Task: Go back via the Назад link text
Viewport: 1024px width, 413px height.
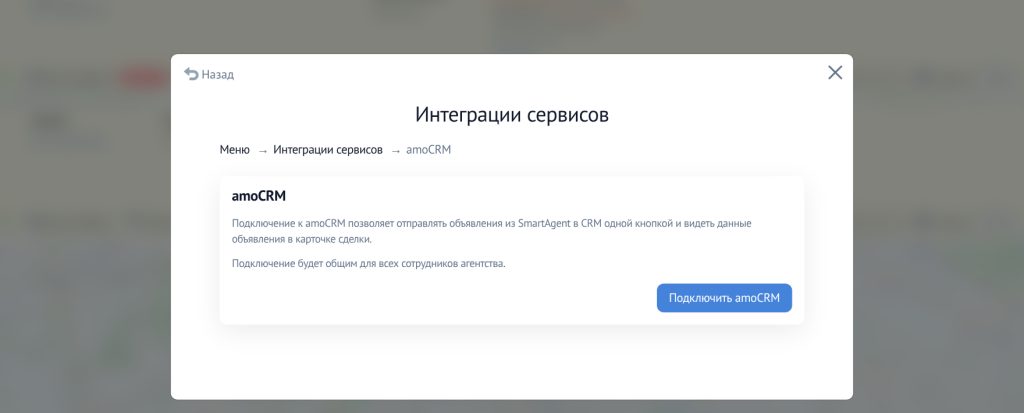Action: 217,74
